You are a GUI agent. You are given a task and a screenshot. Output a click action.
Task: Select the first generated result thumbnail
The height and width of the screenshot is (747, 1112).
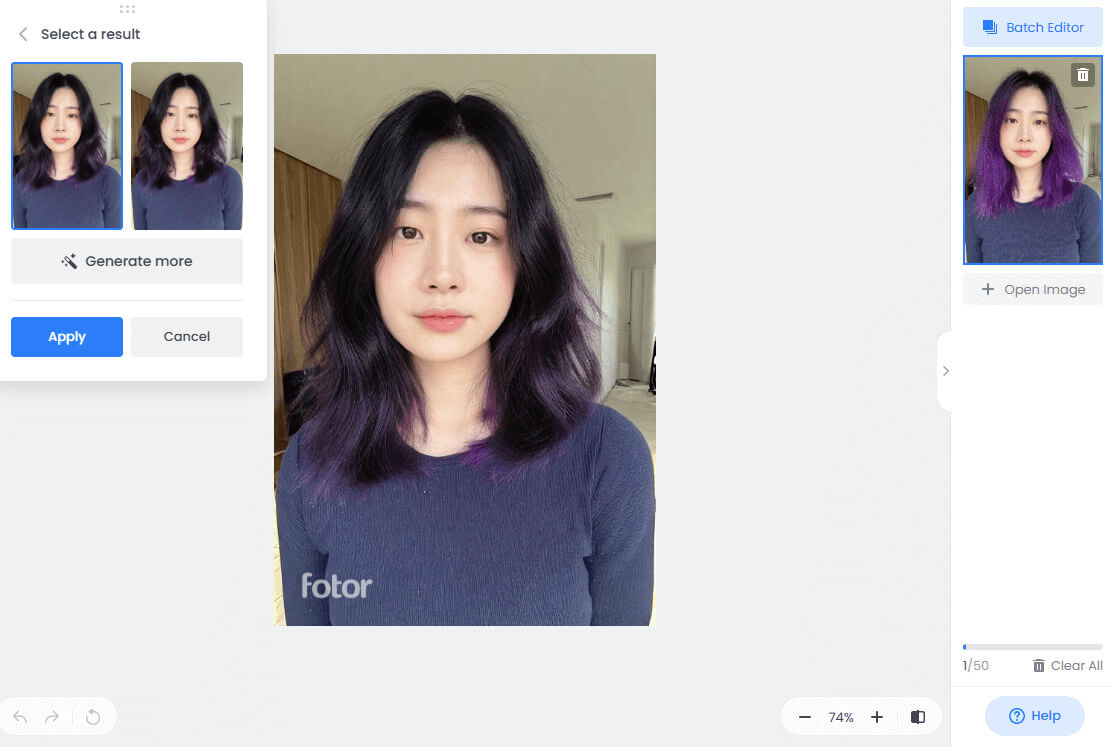click(x=67, y=146)
